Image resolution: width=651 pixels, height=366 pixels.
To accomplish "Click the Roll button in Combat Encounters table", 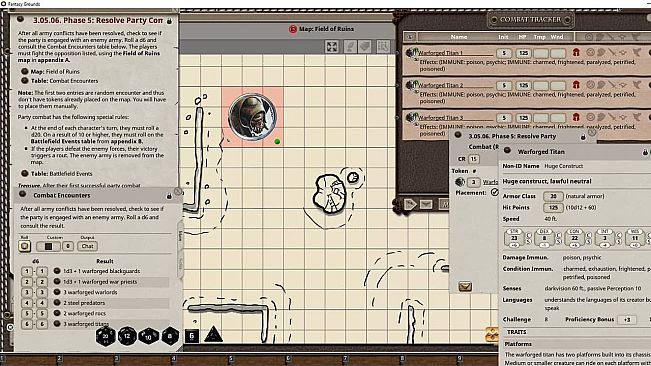I will pos(24,246).
